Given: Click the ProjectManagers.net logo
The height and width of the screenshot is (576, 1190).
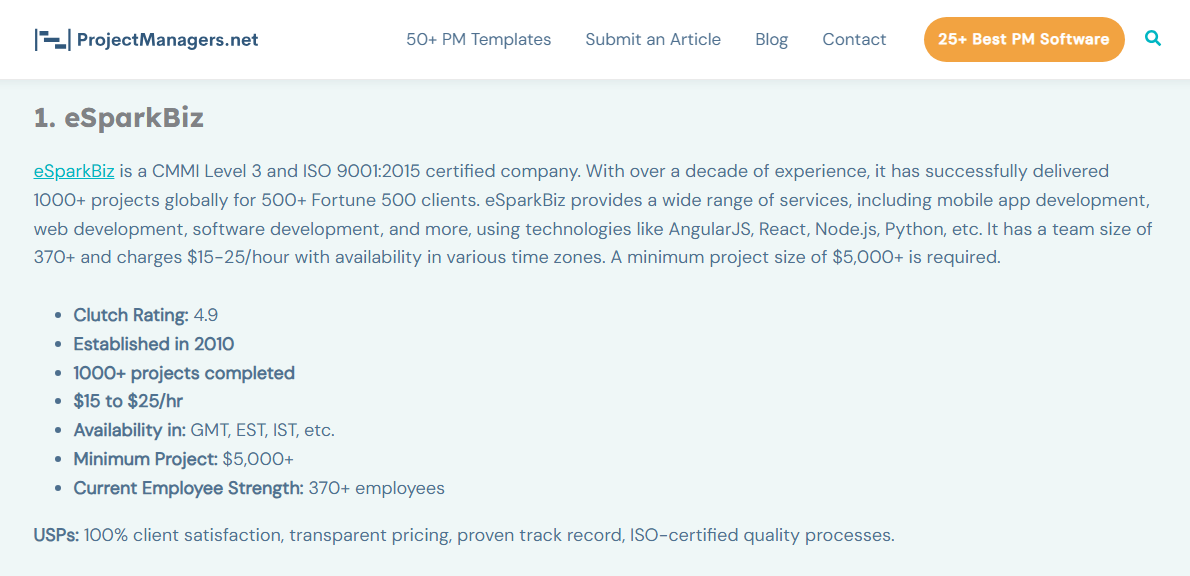Looking at the screenshot, I should [146, 39].
